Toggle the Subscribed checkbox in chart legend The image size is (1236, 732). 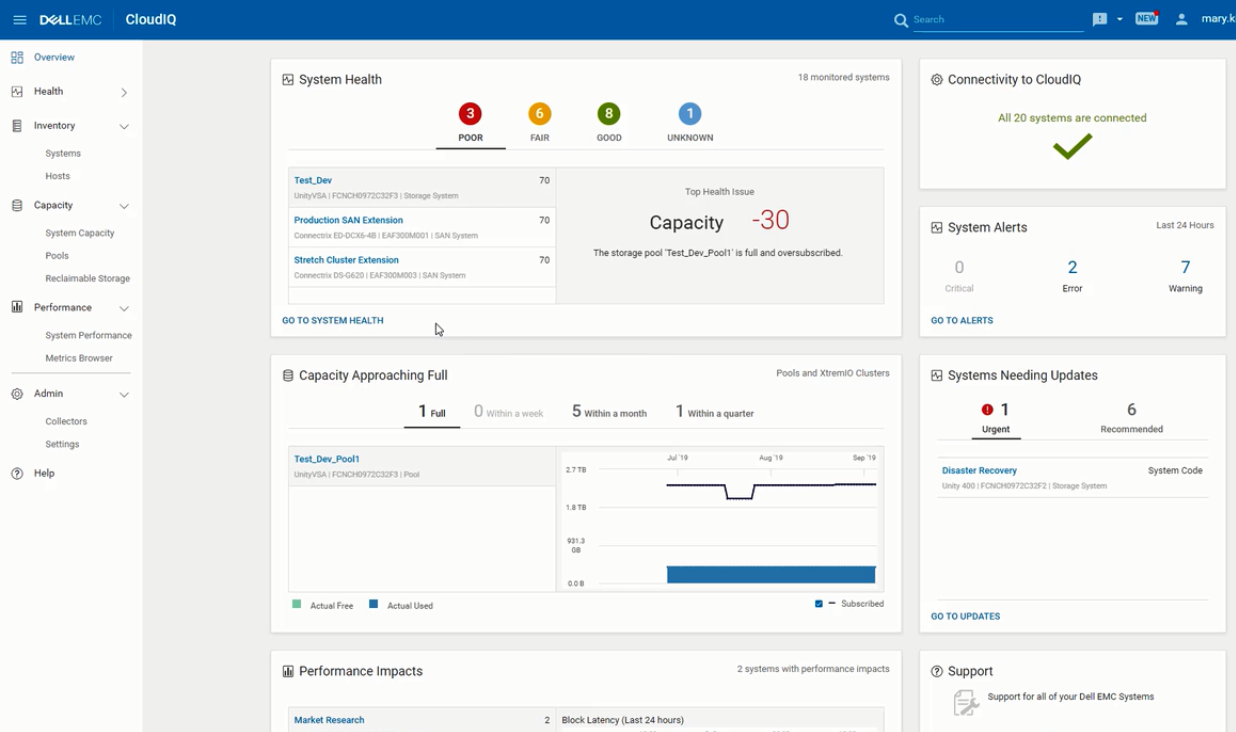pos(819,604)
